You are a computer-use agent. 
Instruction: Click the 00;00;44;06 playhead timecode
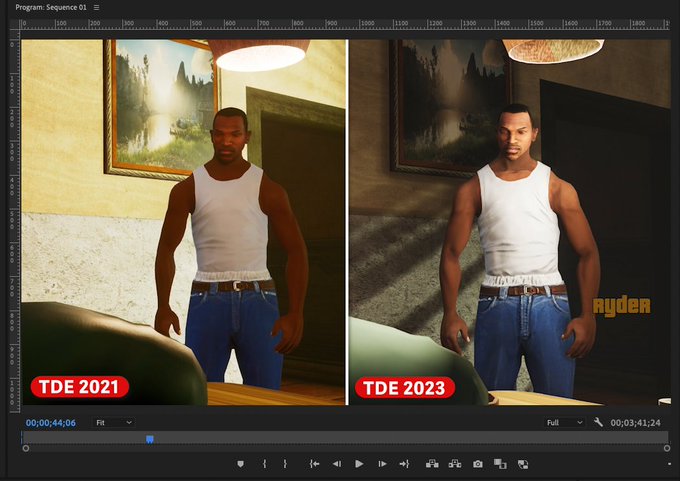click(x=51, y=423)
